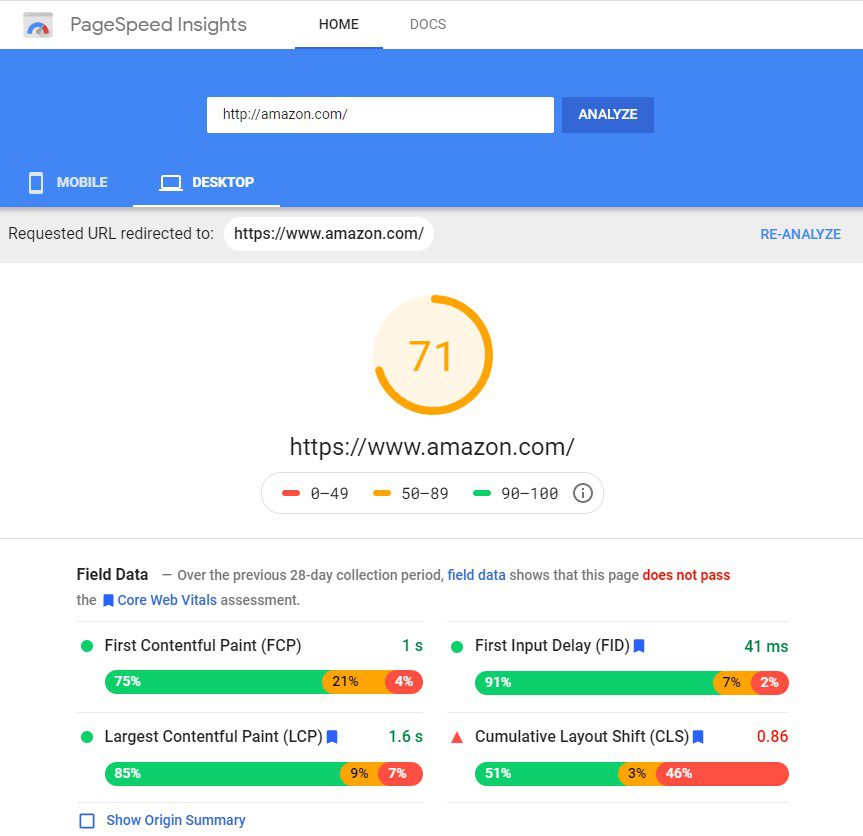This screenshot has height=836, width=863.
Task: Click the Cumulative Layout Shift (CLS) label
Action: 582,736
